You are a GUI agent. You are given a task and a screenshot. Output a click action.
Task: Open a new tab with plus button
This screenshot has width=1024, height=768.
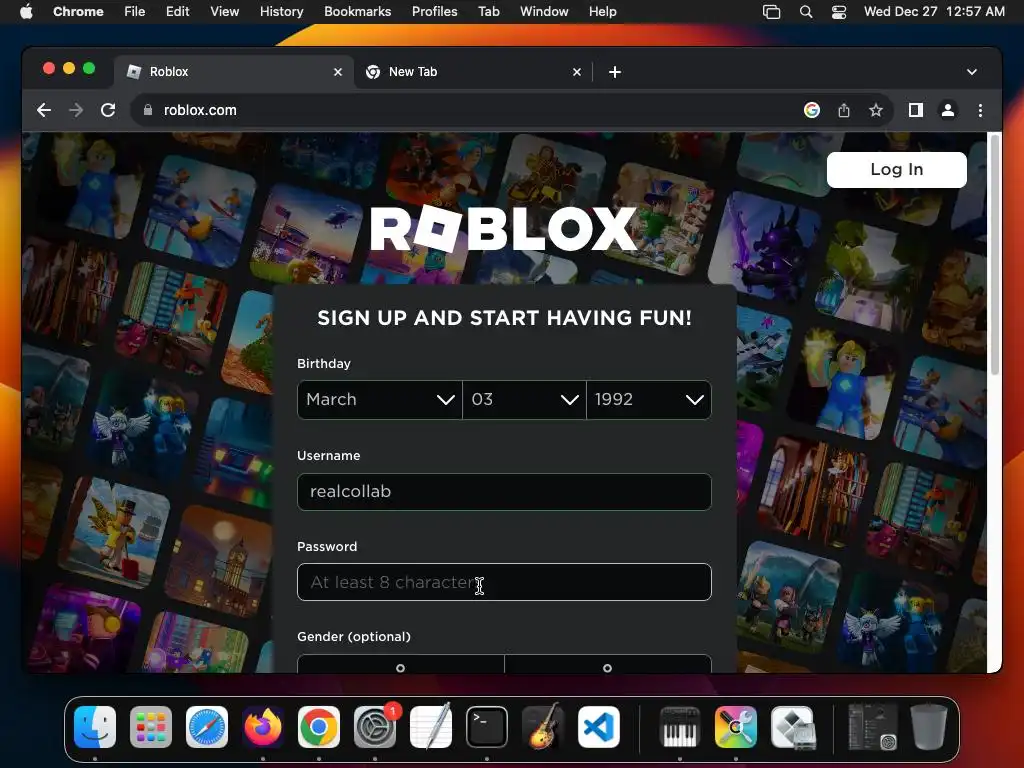[615, 72]
